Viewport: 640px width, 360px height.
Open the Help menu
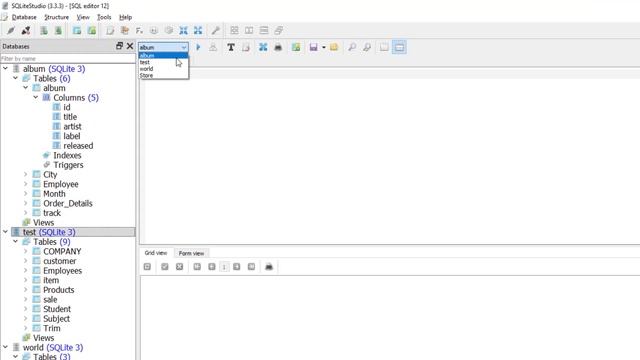[125, 17]
